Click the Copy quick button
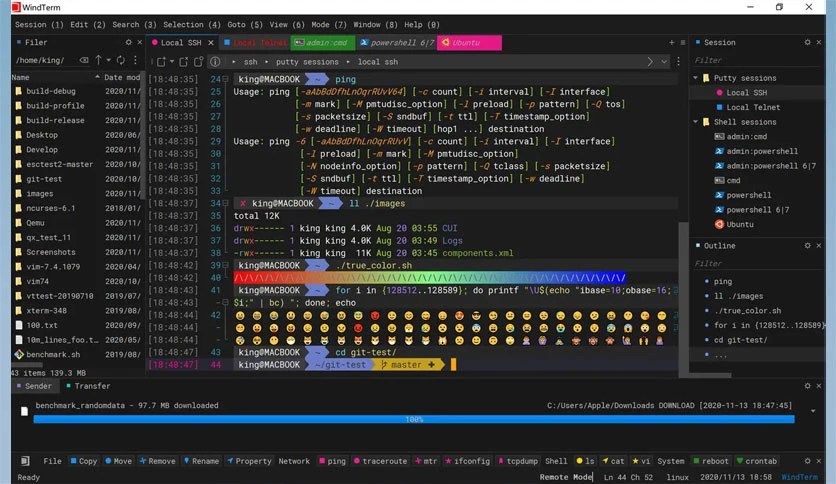This screenshot has width=836, height=484. pos(83,461)
